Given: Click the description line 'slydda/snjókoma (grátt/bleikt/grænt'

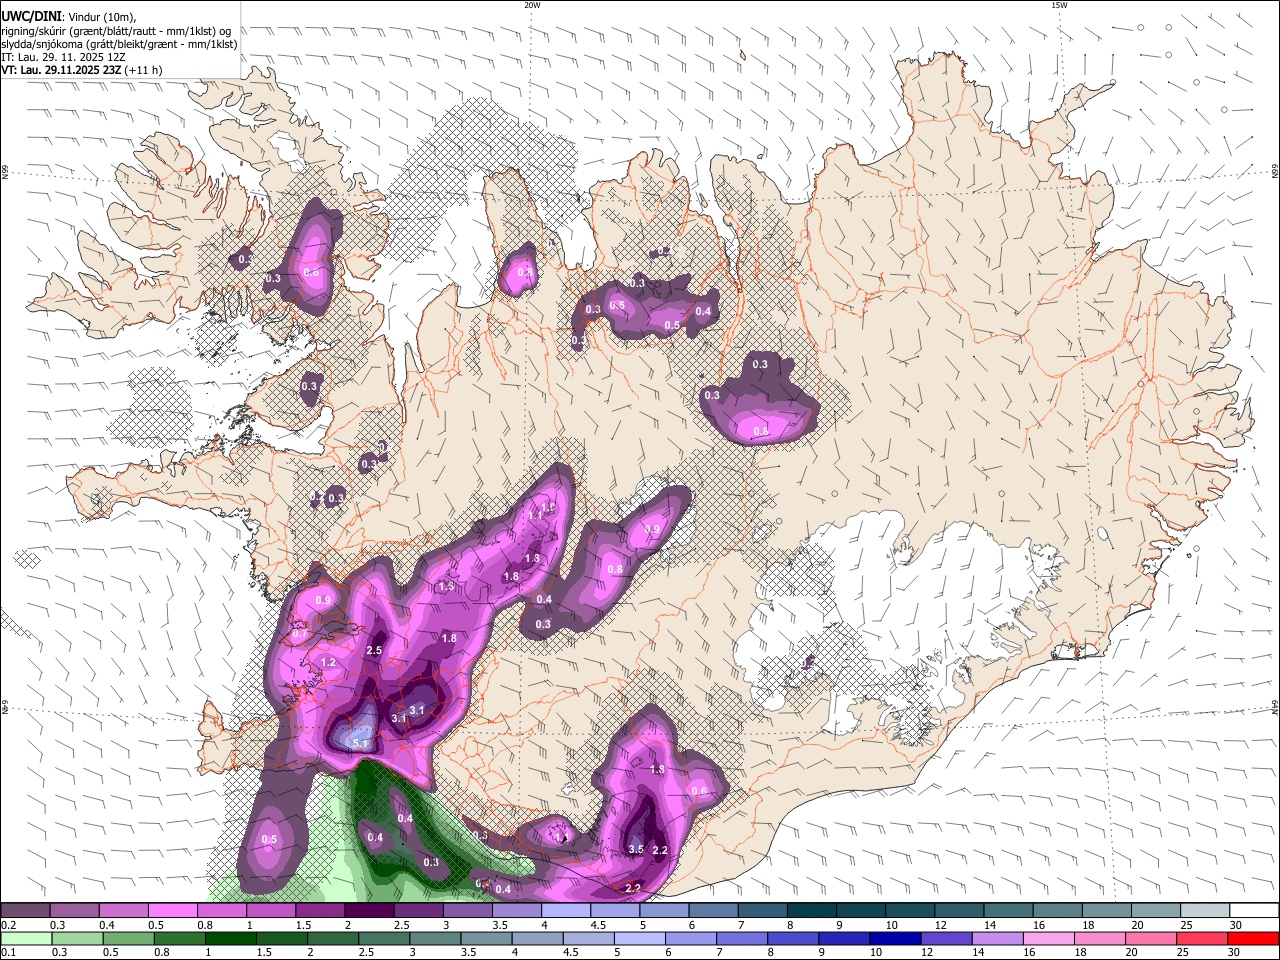Looking at the screenshot, I should click(91, 44).
